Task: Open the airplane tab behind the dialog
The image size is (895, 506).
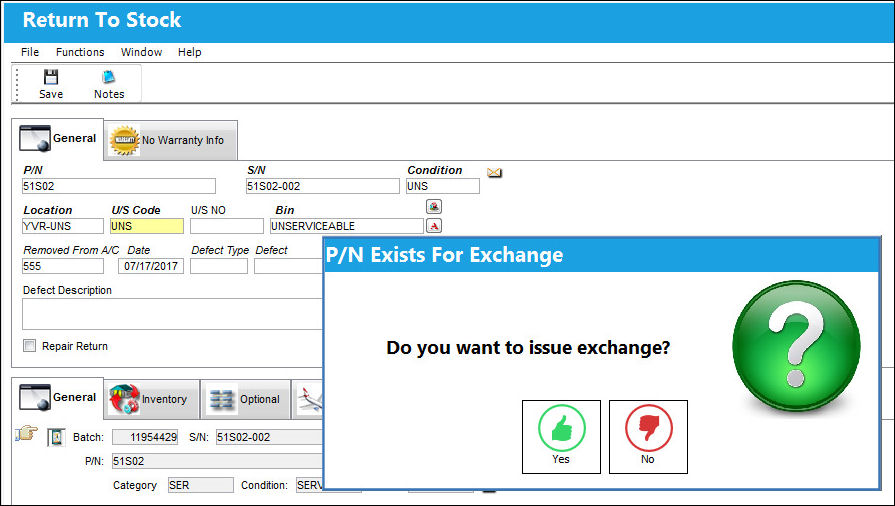Action: coord(308,399)
